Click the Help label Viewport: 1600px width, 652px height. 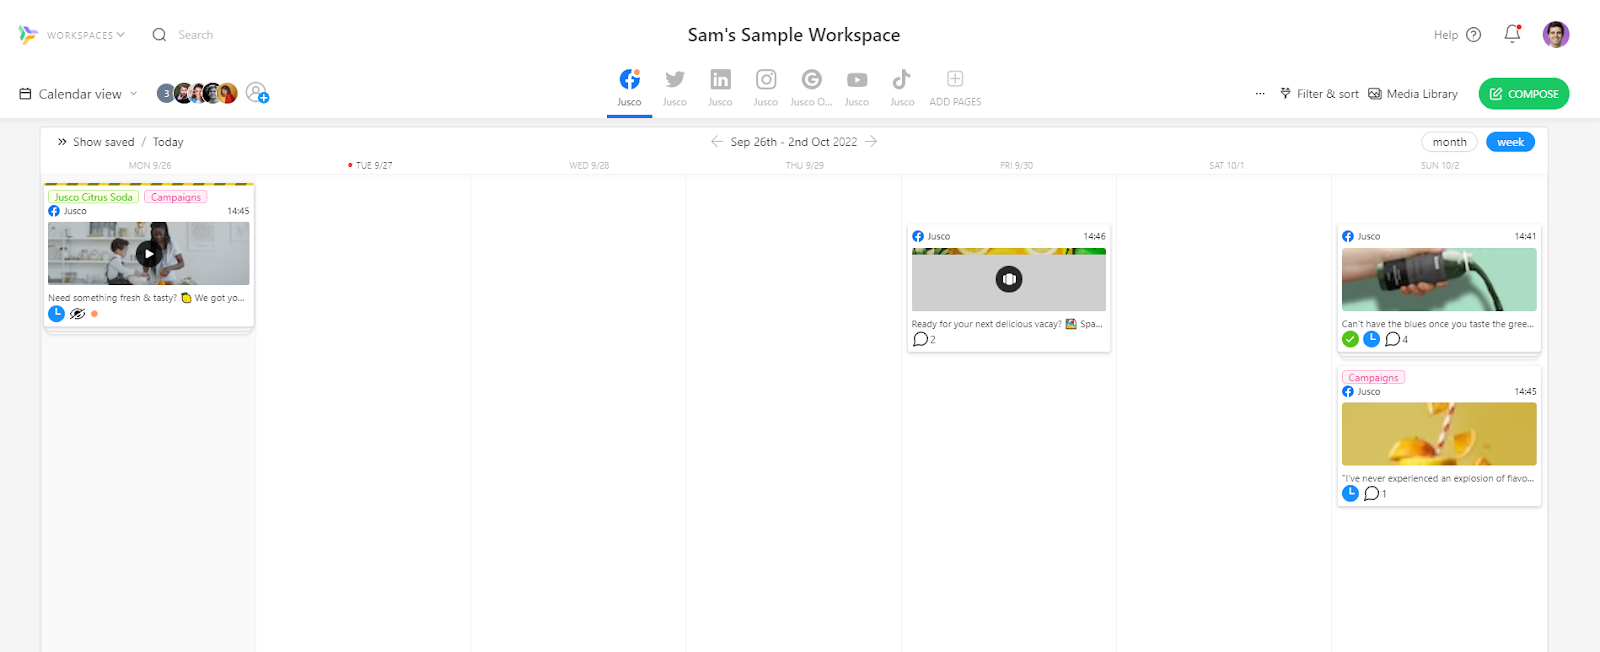tap(1445, 35)
